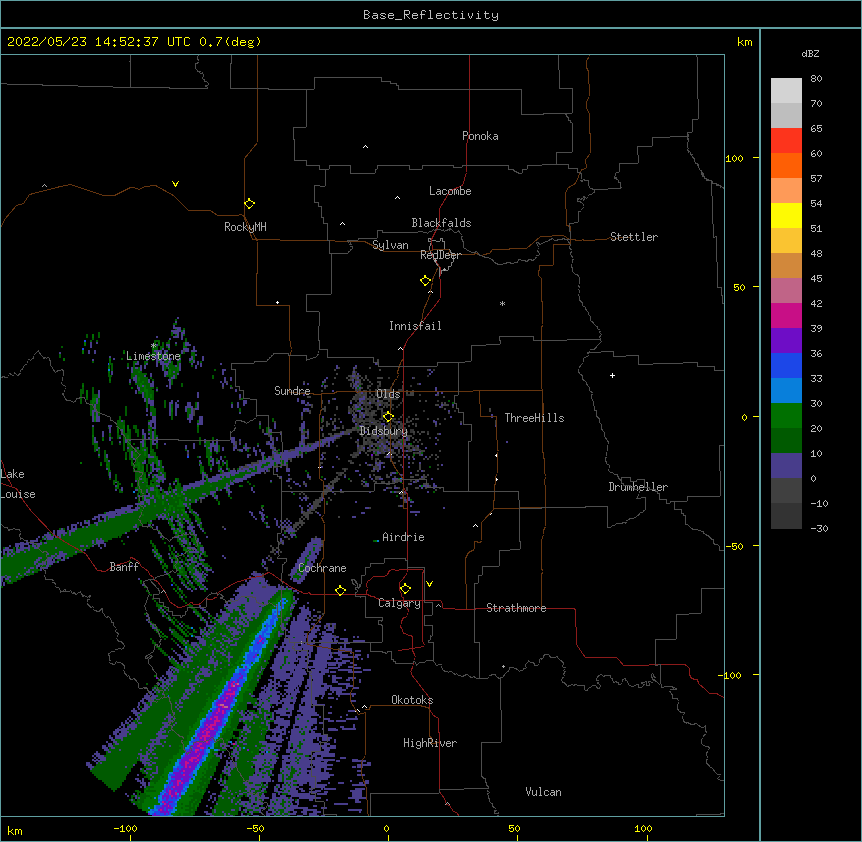Click the Calgary city label
Image resolution: width=862 pixels, height=842 pixels.
pyautogui.click(x=399, y=603)
